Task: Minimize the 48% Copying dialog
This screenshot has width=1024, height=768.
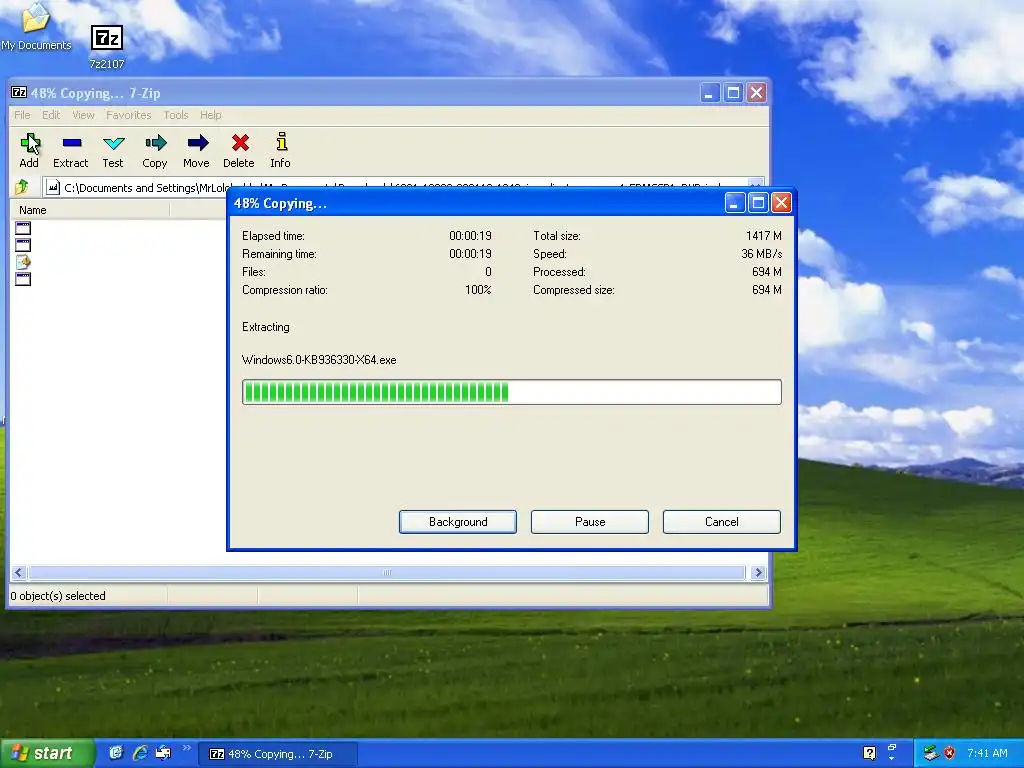Action: pos(735,203)
